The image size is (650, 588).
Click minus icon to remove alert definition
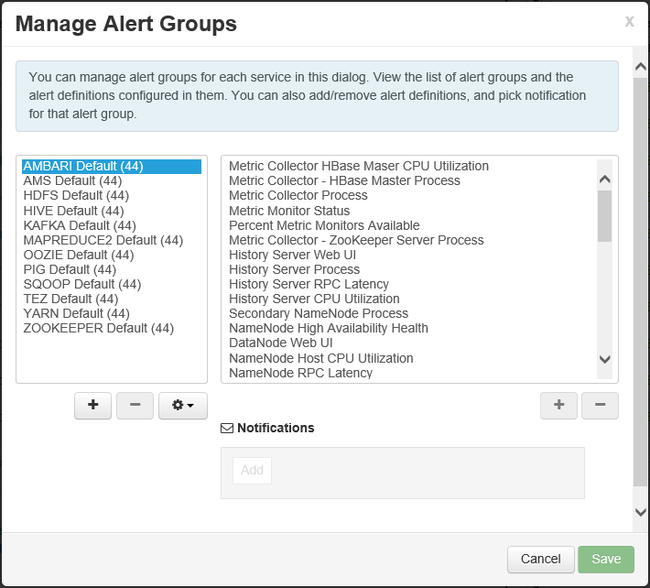pyautogui.click(x=600, y=405)
